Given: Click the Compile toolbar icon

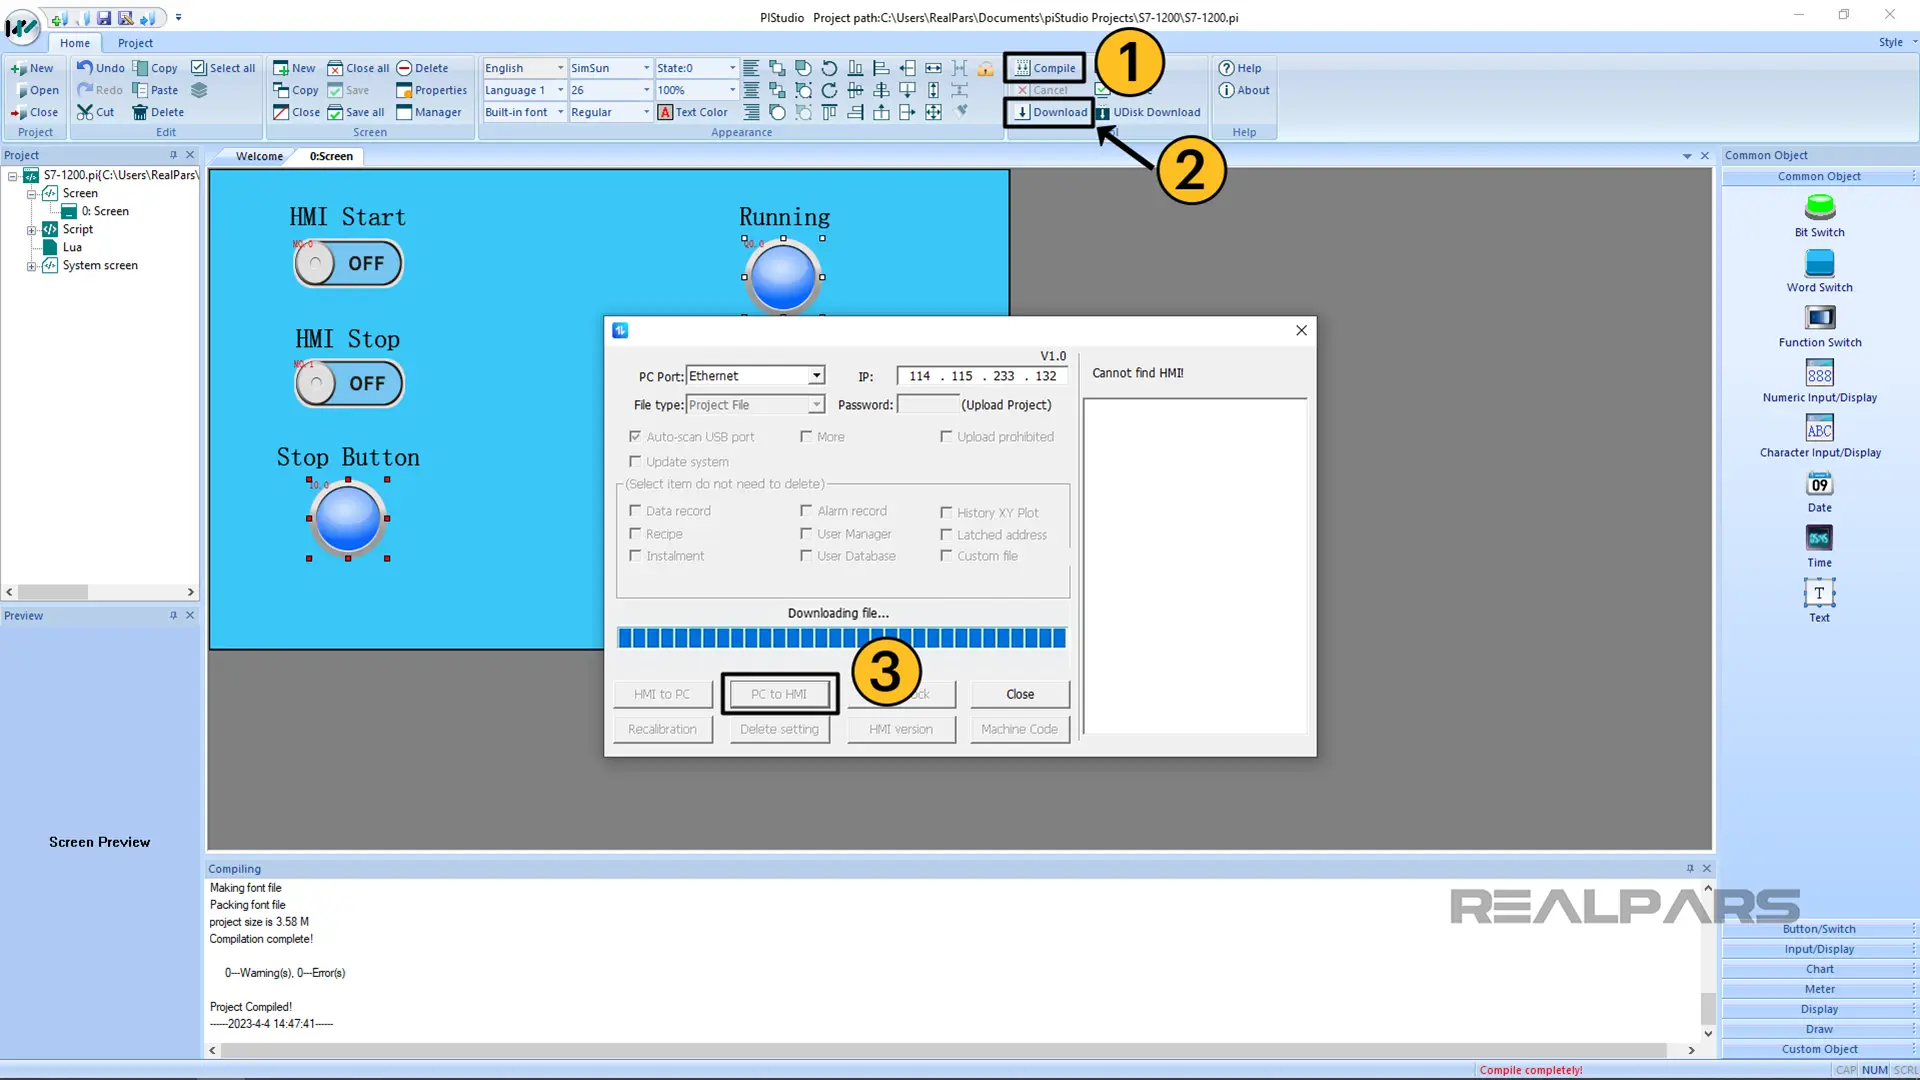Looking at the screenshot, I should coord(1046,67).
